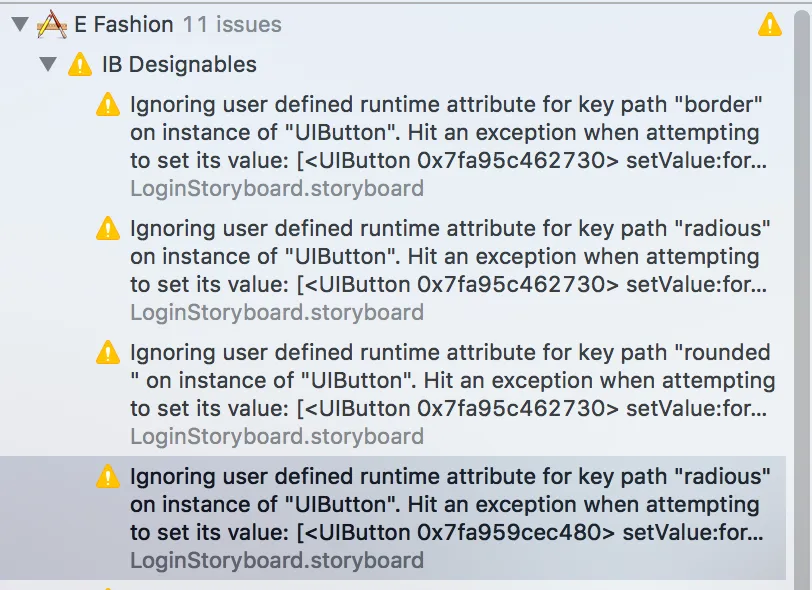
Task: Select the issue mentioning UIButton 0x7fa959cec480
Action: pyautogui.click(x=448, y=504)
